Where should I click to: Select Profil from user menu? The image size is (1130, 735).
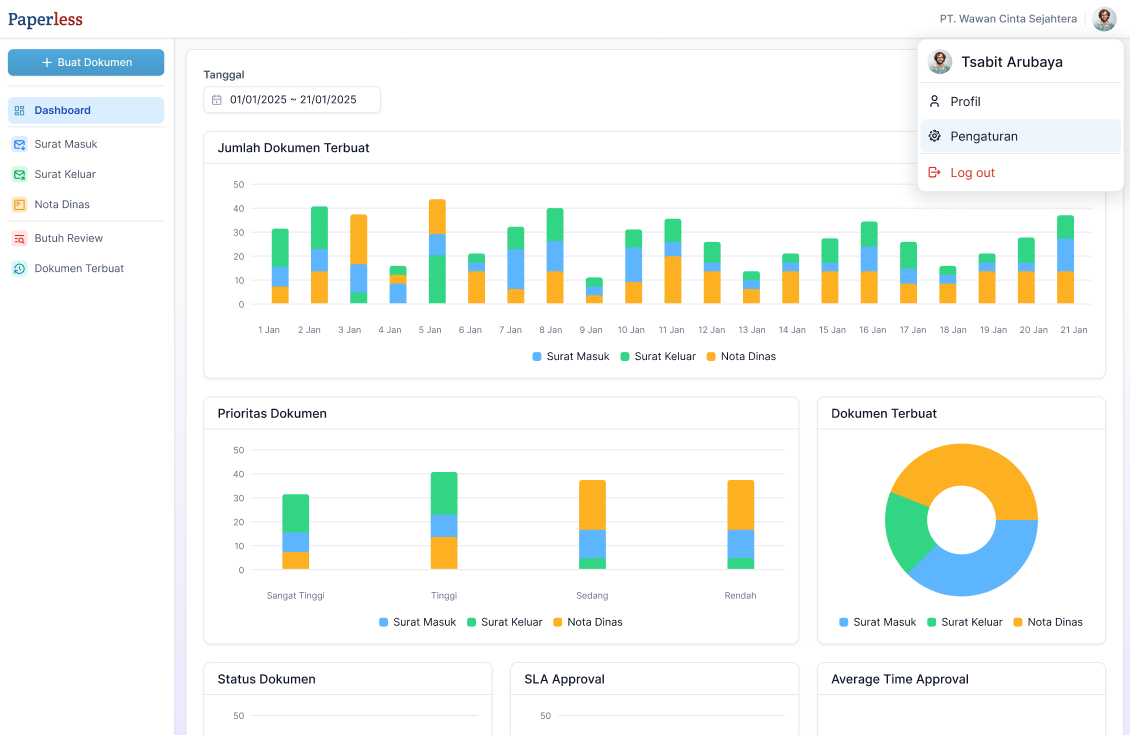[x=1020, y=102]
